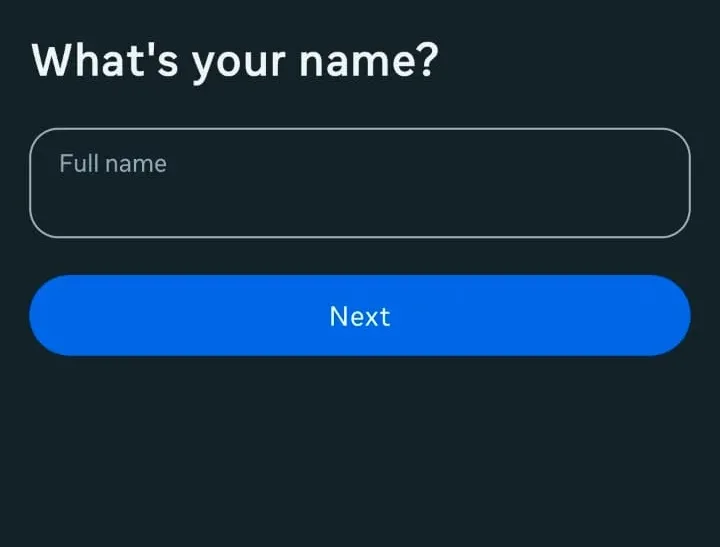The height and width of the screenshot is (547, 720).
Task: Tap Next to continue
Action: [360, 315]
